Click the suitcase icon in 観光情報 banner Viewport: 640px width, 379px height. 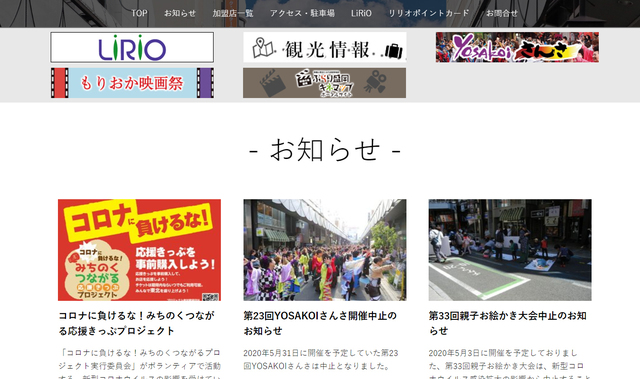[393, 51]
